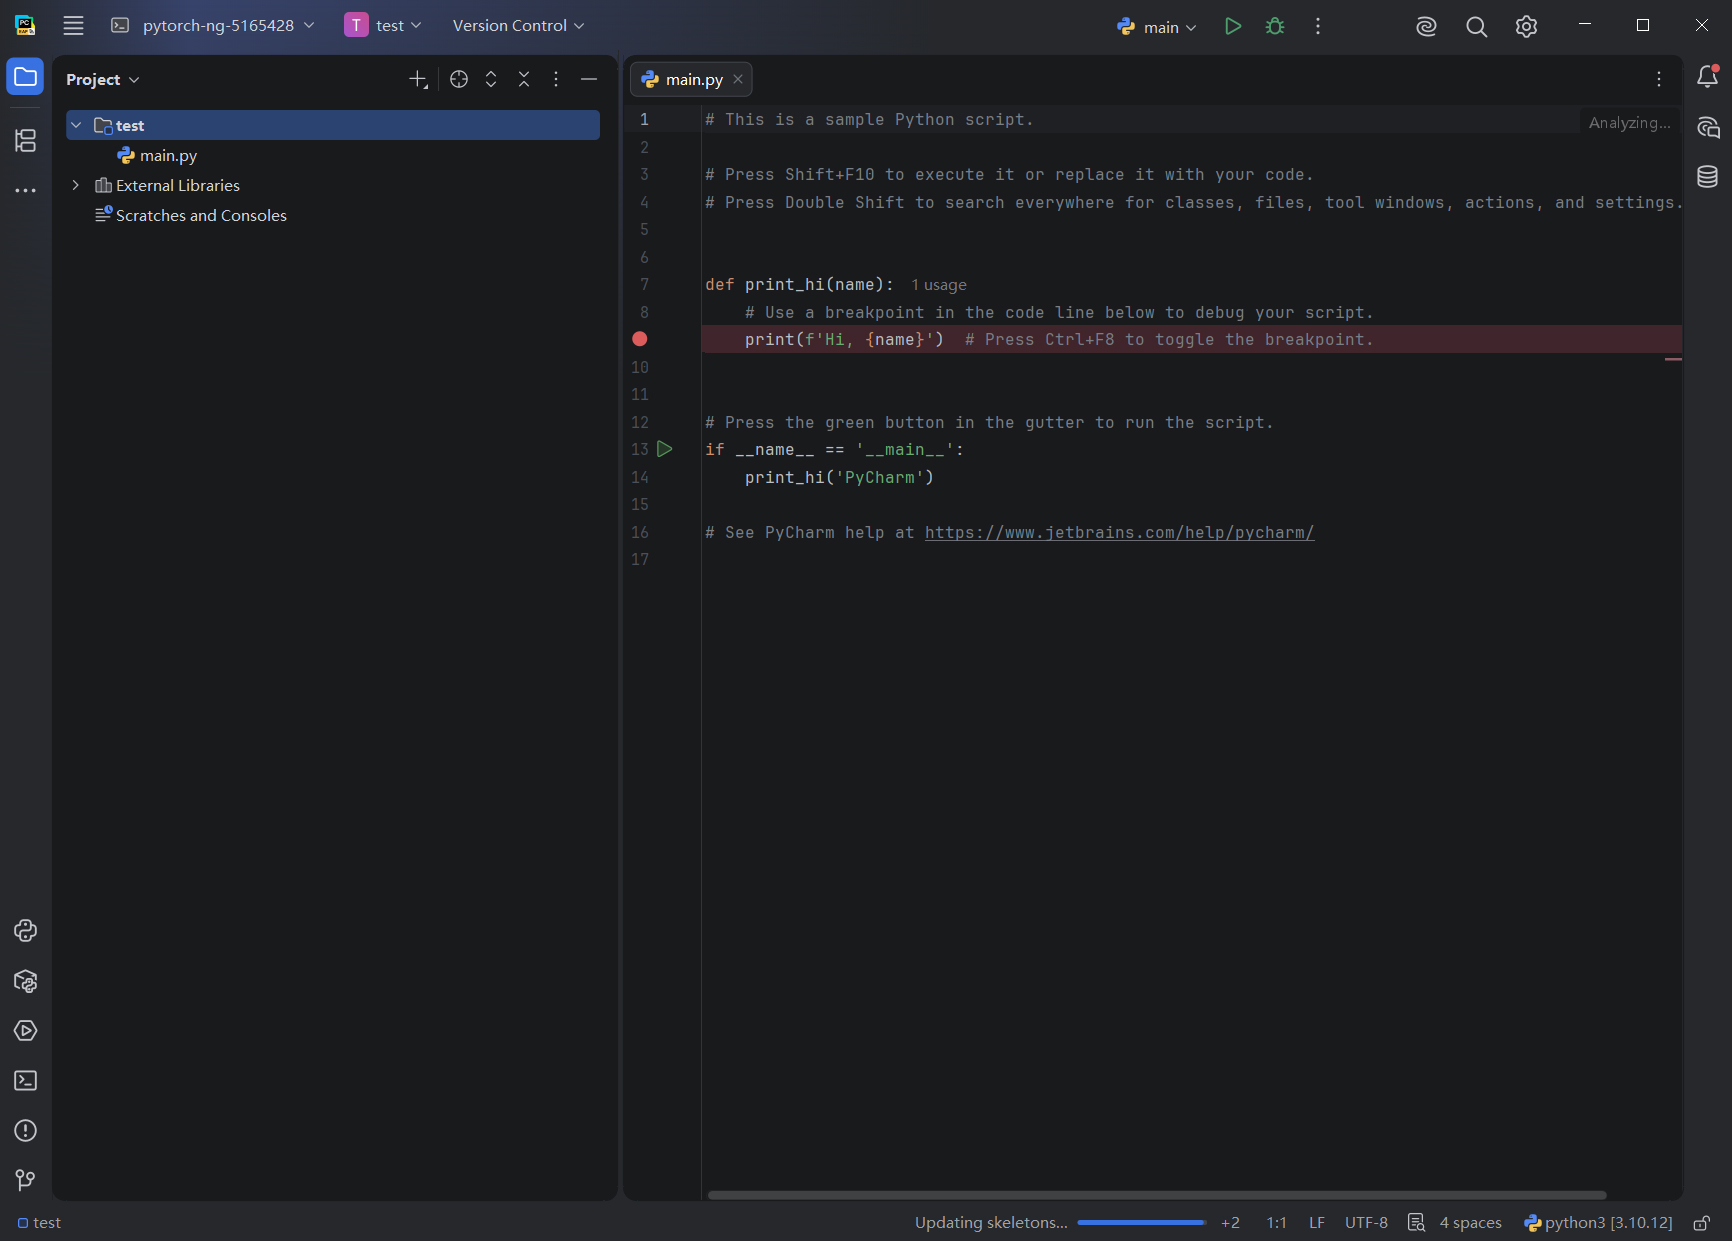1732x1241 pixels.
Task: Open the Structure tool window
Action: click(x=25, y=140)
